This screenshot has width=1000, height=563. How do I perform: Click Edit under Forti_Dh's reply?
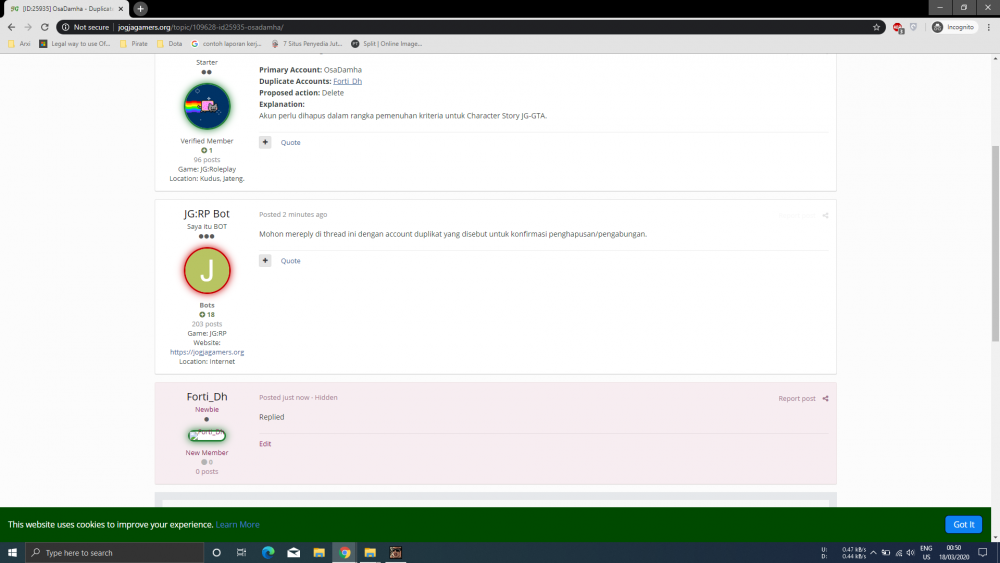(265, 444)
